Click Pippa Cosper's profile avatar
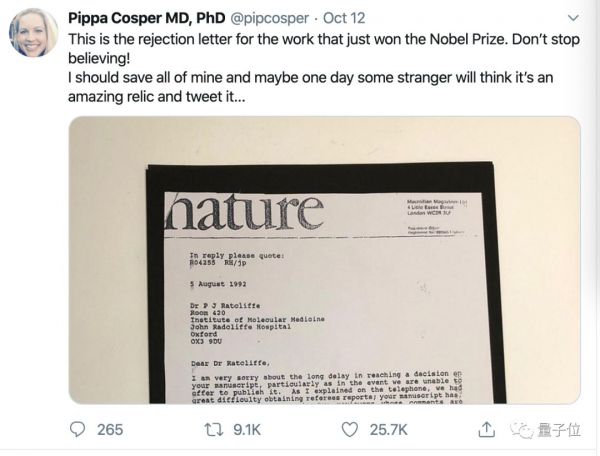The width and height of the screenshot is (600, 456). pyautogui.click(x=33, y=33)
